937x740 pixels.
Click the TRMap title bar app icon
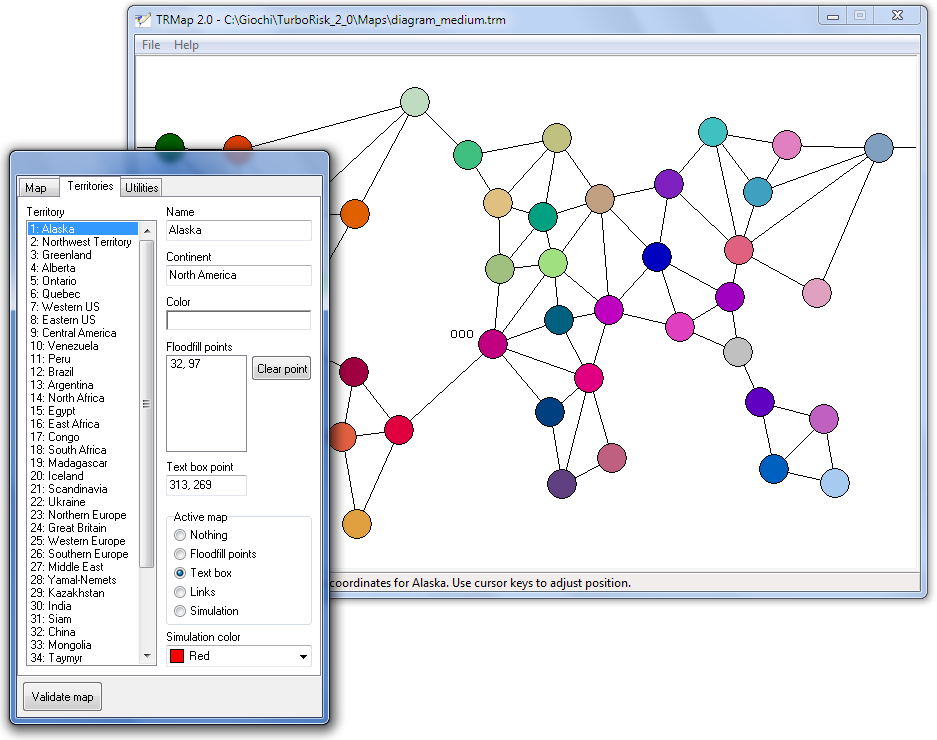(x=143, y=19)
